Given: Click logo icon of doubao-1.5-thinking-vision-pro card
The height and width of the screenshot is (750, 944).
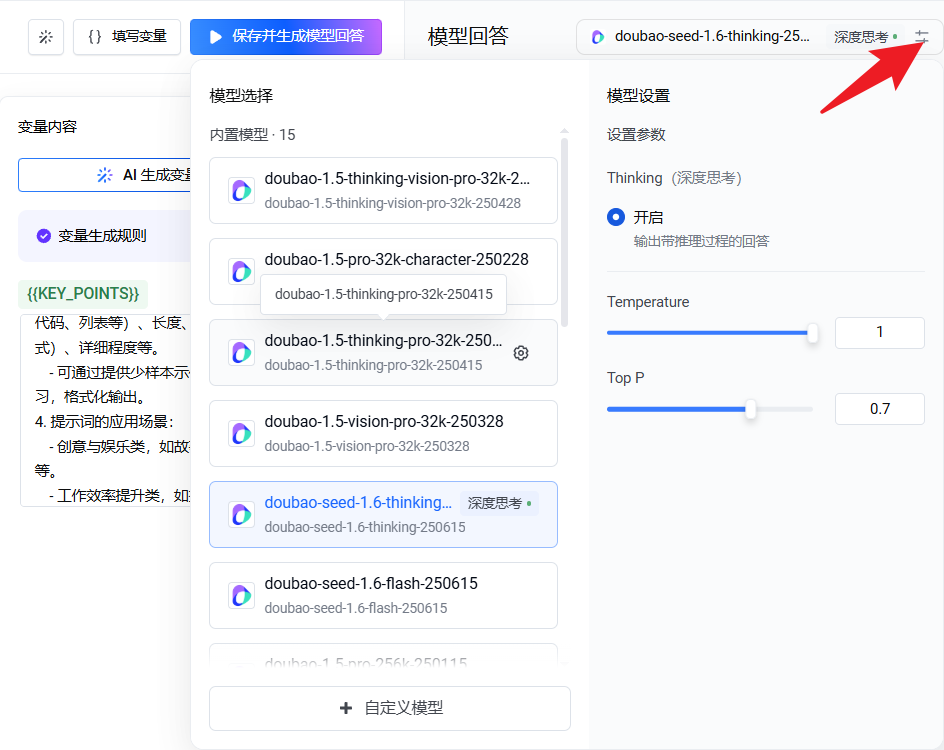Looking at the screenshot, I should pos(242,190).
